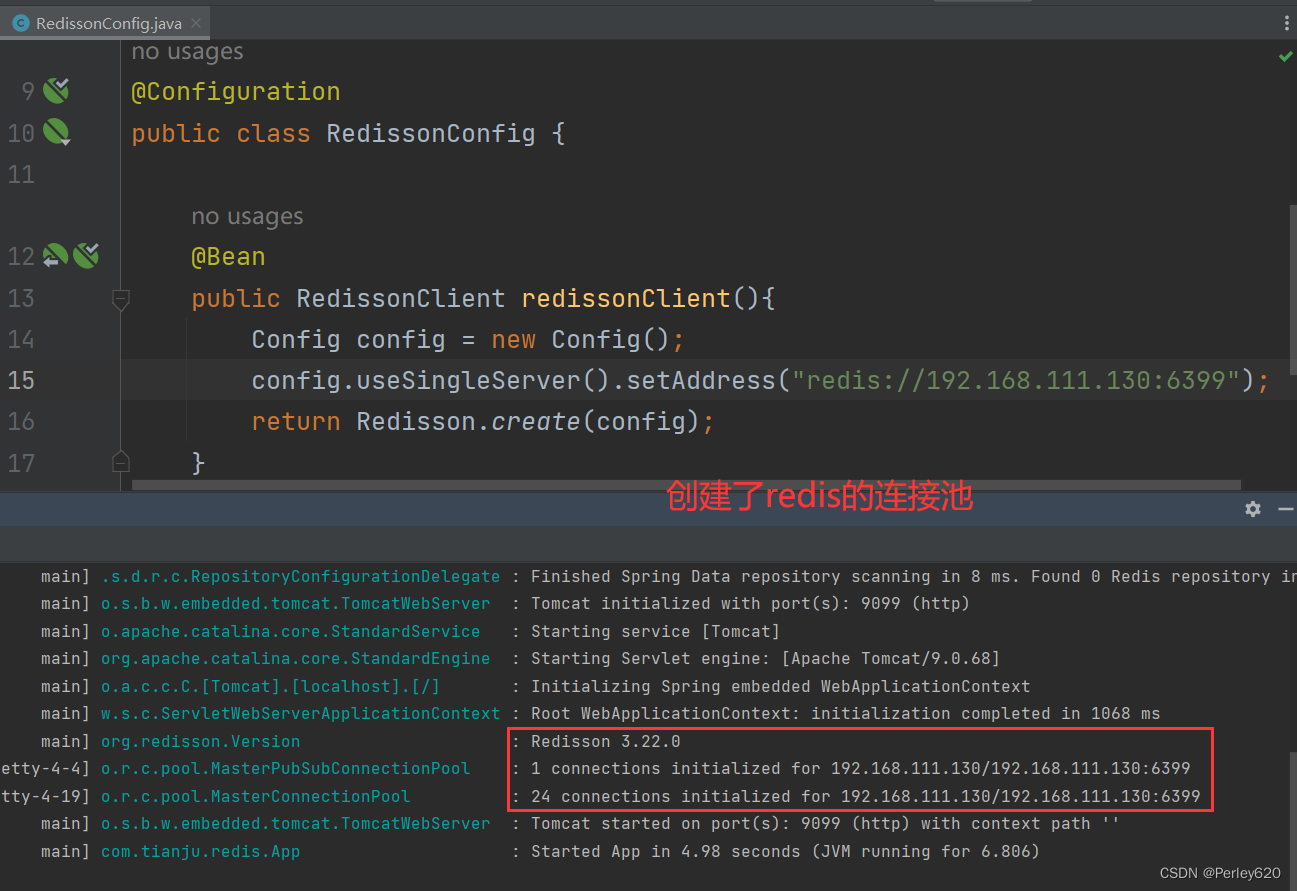
Task: Click 'Starting Servlet engine' log message
Action: click(x=765, y=659)
